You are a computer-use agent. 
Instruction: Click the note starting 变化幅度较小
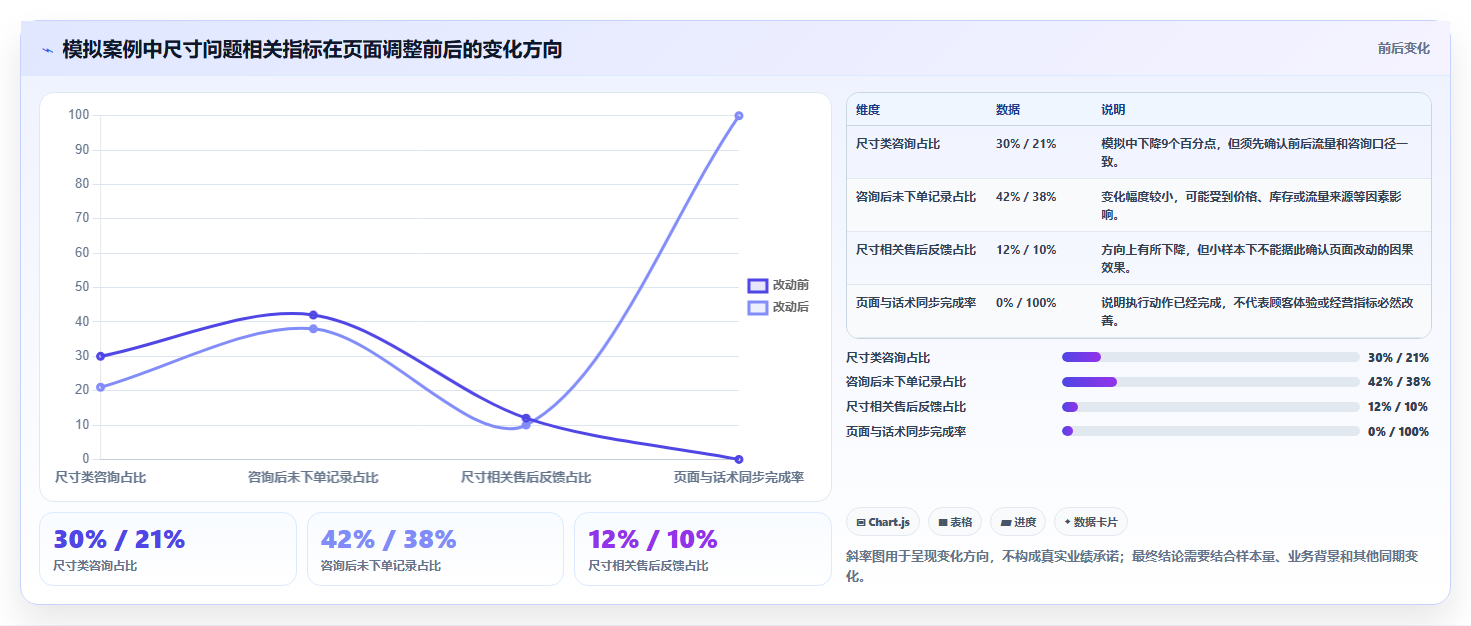1251,205
